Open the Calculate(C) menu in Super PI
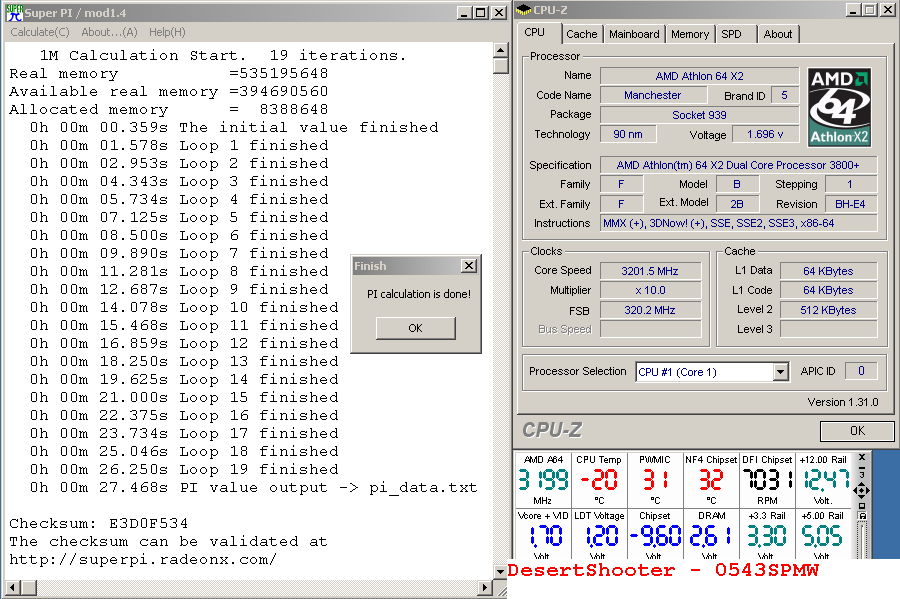Screen dimensions: 900x599 40,32
